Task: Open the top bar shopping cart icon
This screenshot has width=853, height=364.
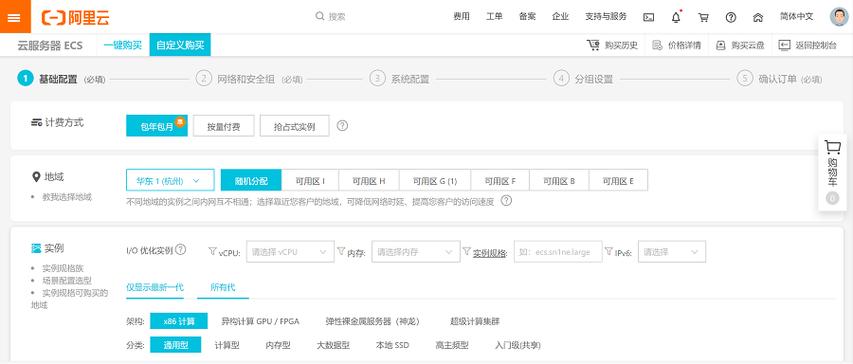Action: coord(703,17)
